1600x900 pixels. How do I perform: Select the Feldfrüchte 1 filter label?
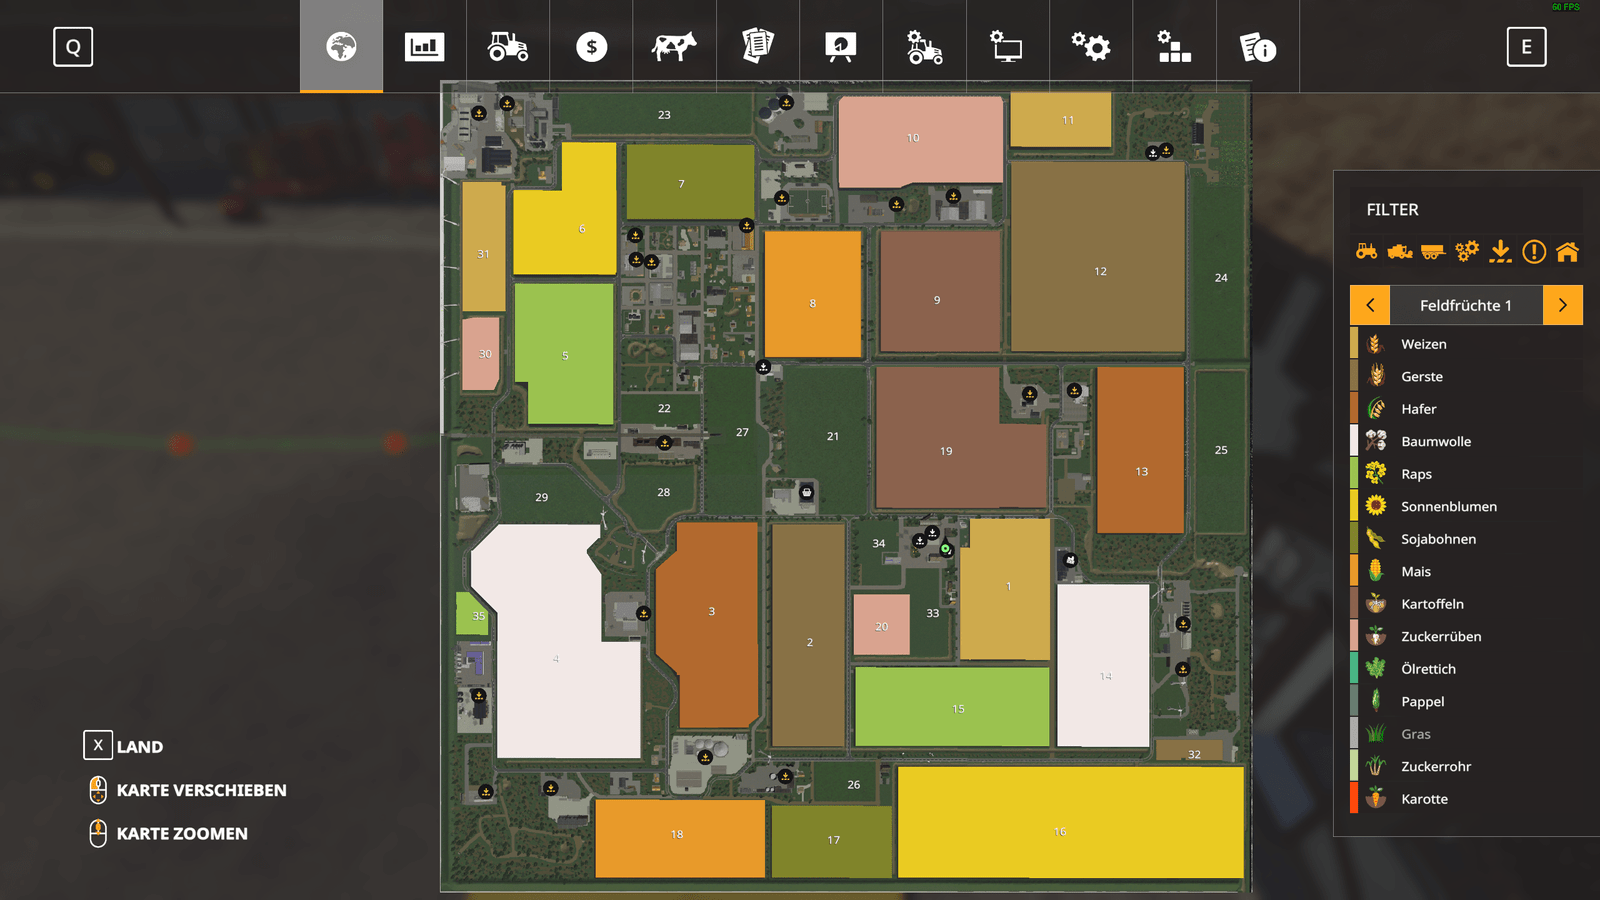[x=1466, y=305]
